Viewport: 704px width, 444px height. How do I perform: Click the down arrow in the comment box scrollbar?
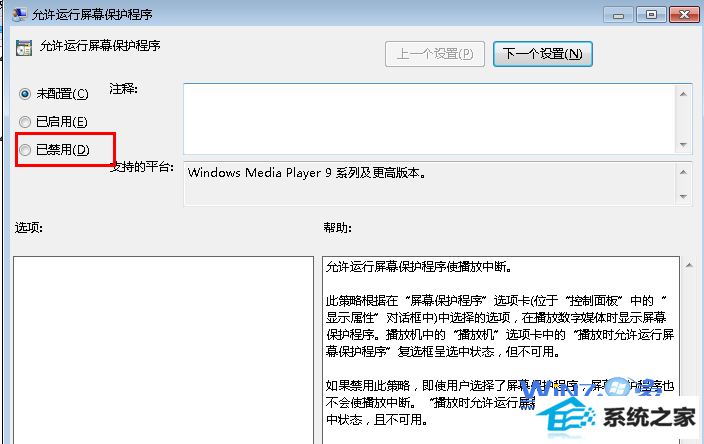[x=685, y=142]
